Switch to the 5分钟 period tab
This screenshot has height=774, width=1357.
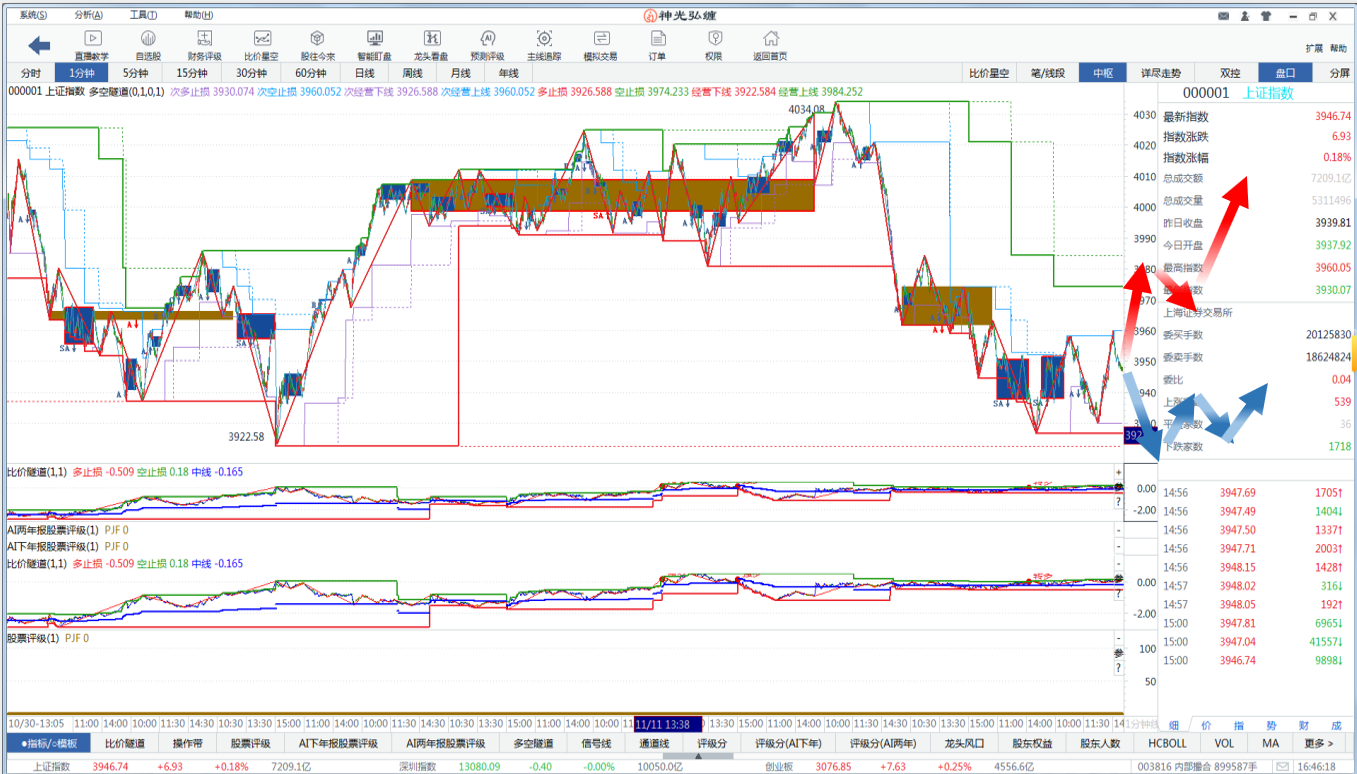136,73
